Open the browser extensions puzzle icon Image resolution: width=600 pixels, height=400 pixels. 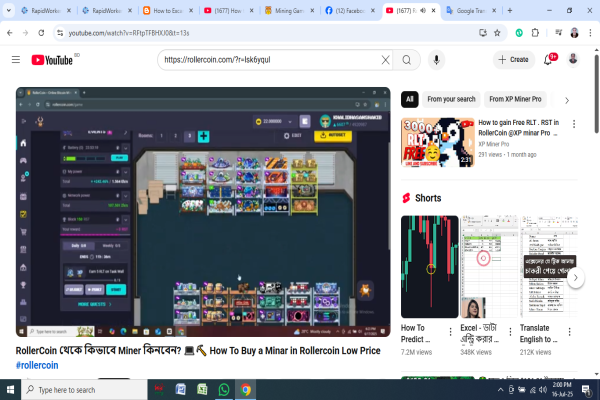click(535, 33)
